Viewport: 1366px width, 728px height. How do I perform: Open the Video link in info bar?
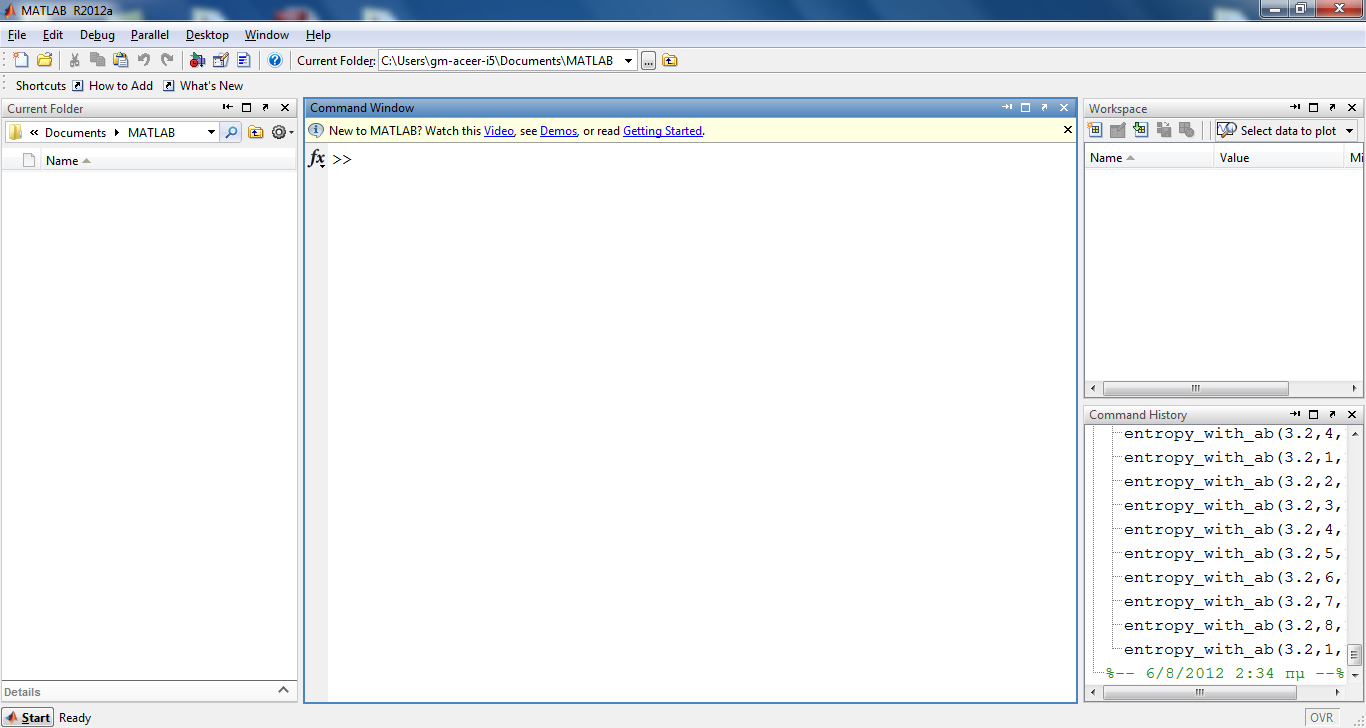click(x=499, y=131)
